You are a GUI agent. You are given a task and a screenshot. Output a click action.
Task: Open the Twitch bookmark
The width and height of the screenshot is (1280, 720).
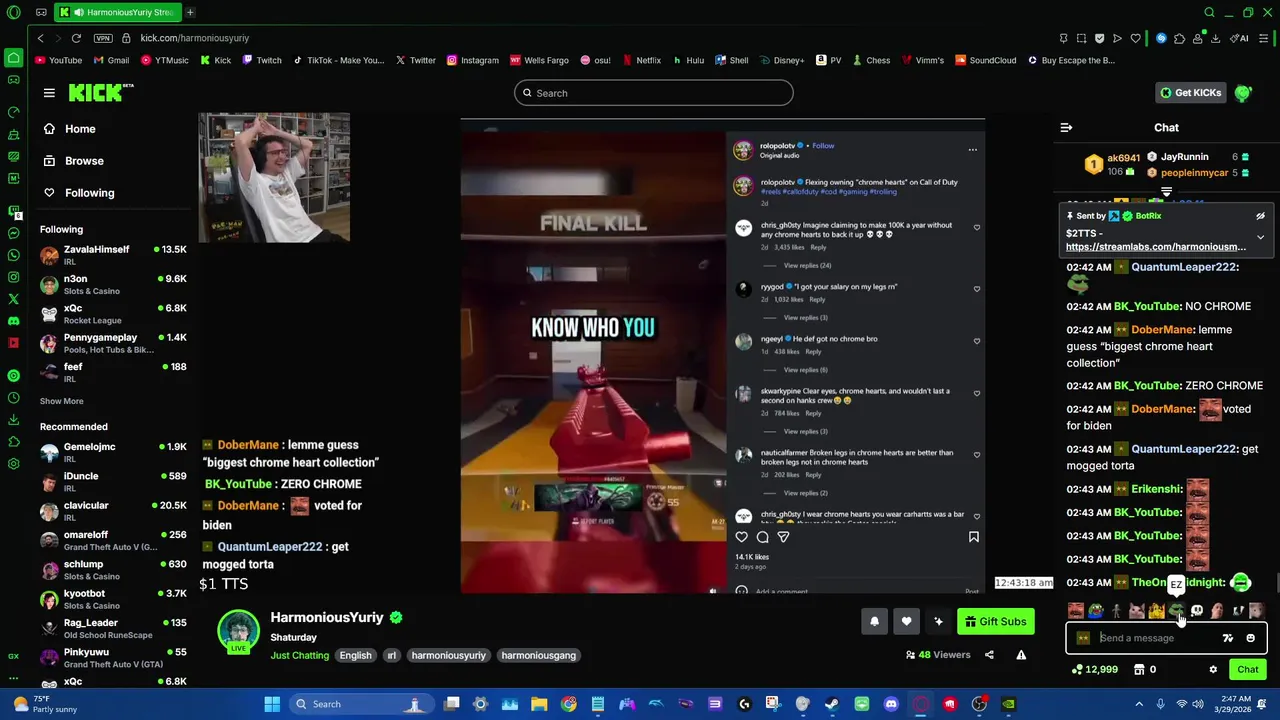pos(261,60)
